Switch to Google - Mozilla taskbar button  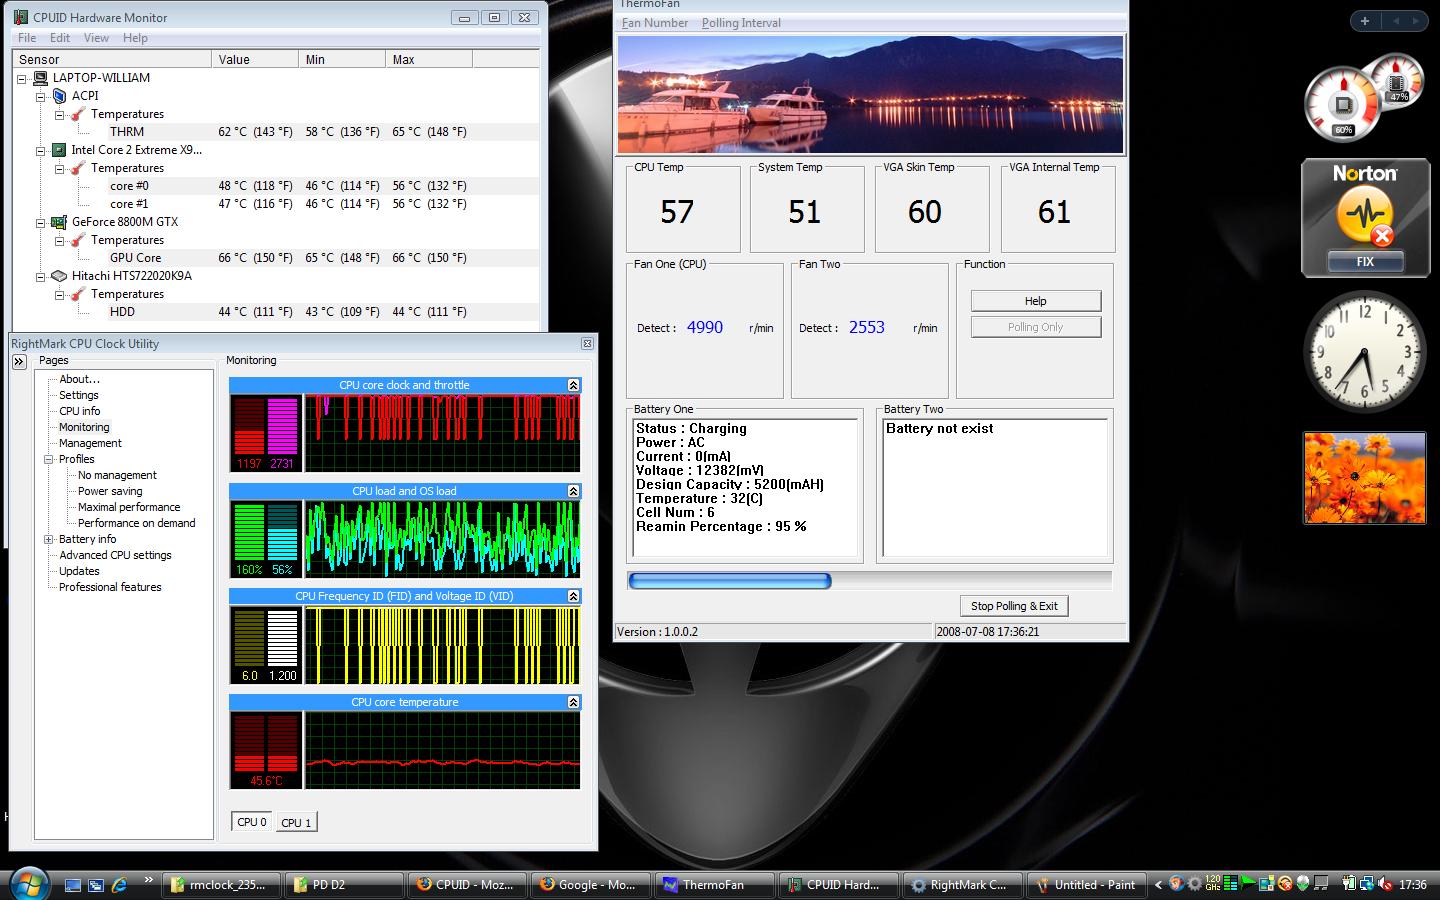pos(590,885)
